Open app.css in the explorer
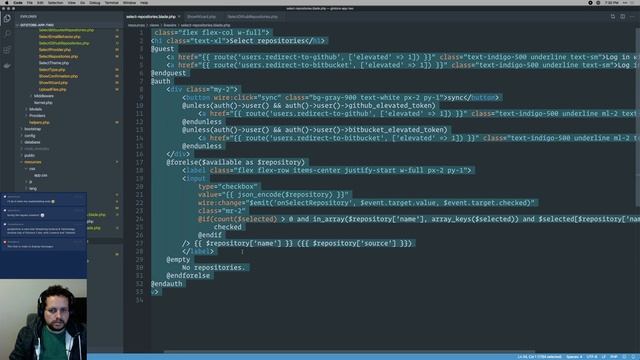This screenshot has height=360, width=640. point(41,176)
